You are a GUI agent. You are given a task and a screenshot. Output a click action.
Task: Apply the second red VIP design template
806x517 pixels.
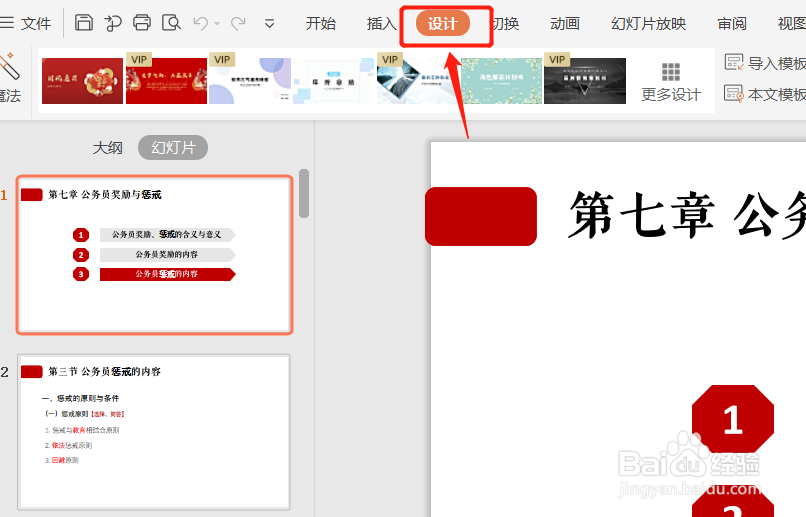[167, 81]
